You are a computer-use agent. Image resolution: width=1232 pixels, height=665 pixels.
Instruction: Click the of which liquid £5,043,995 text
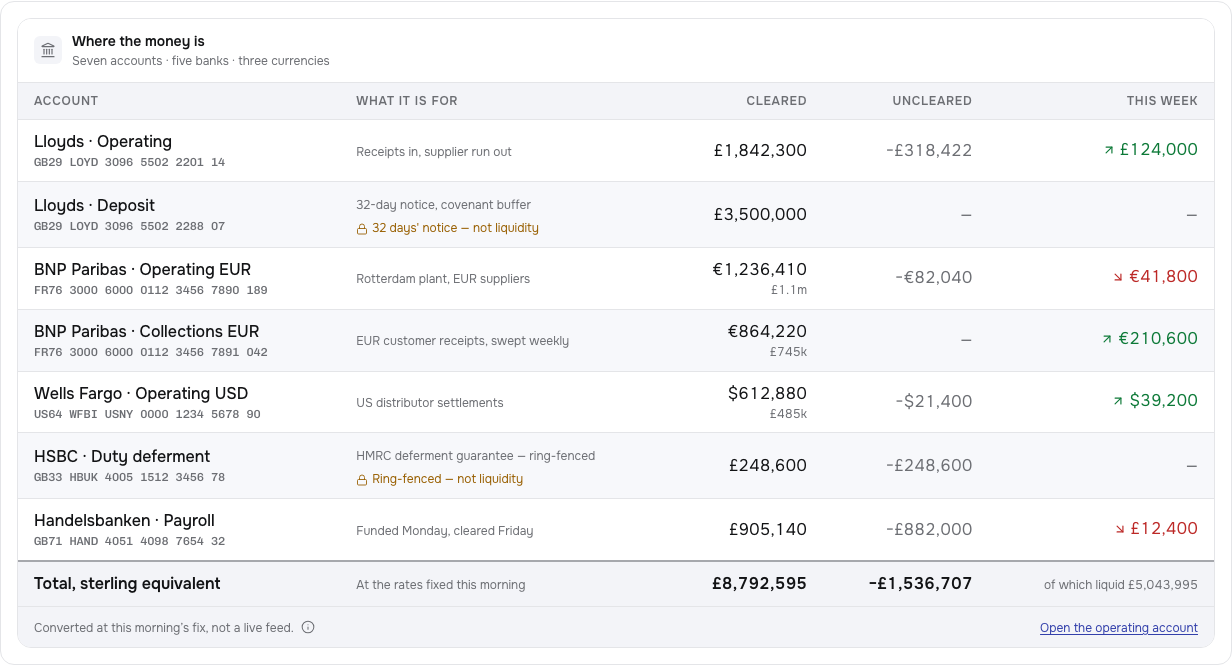tap(1121, 585)
